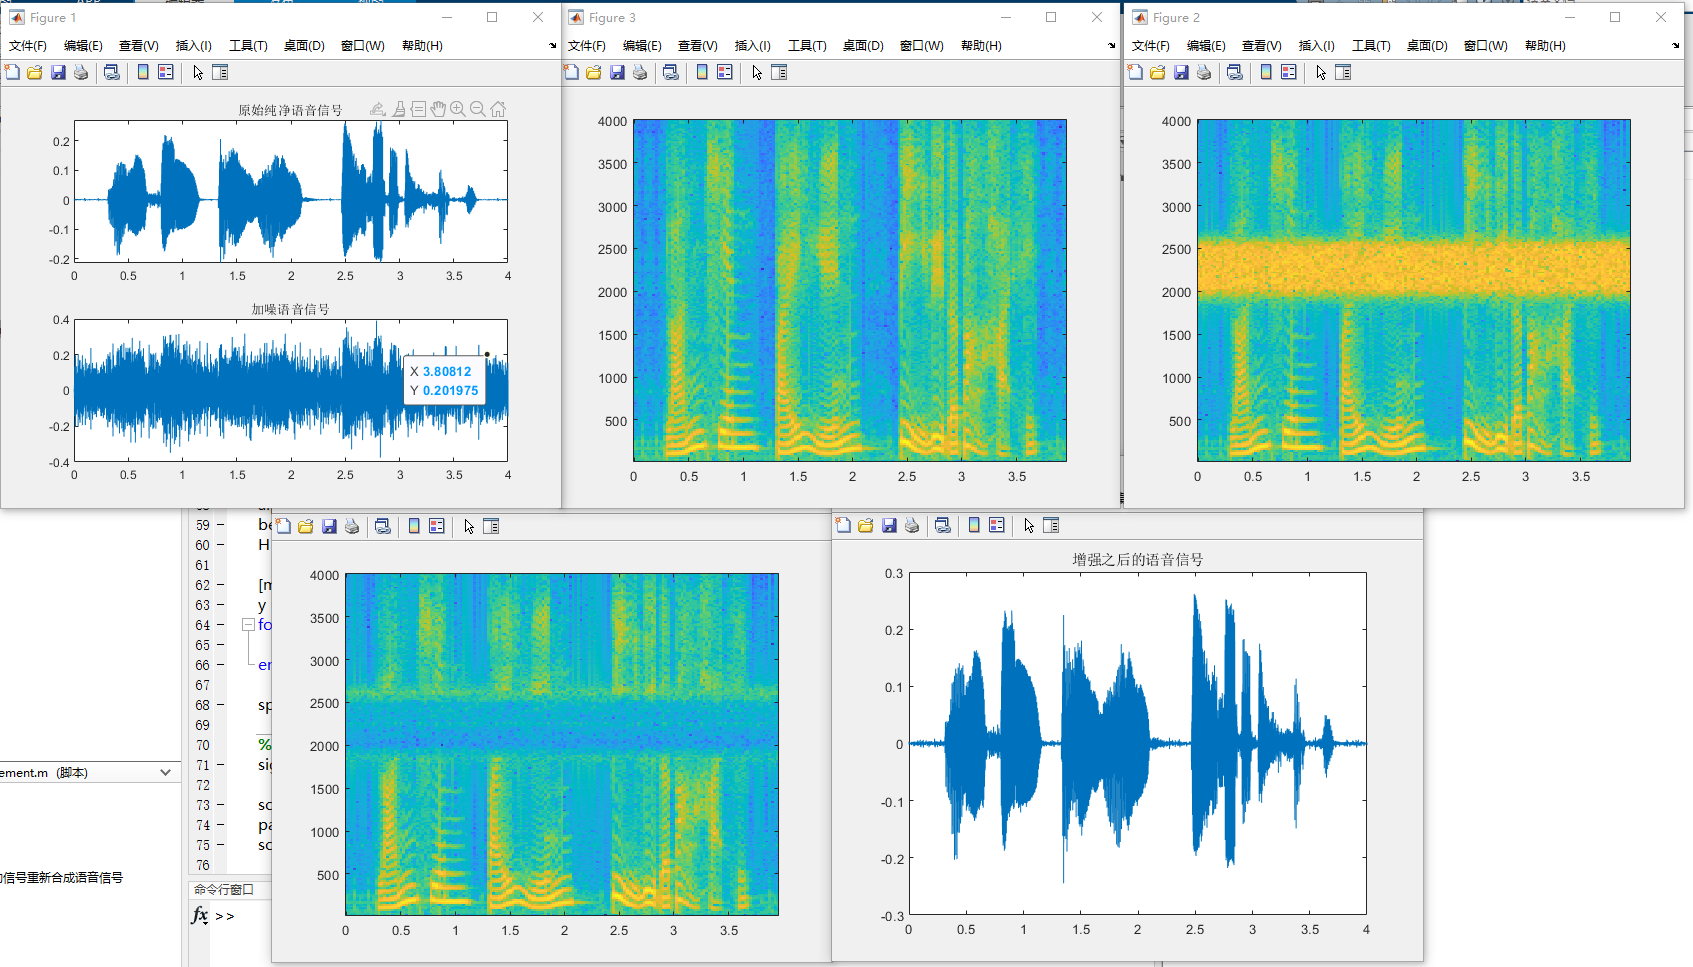Click Open File icon in Figure 1 toolbar

35,72
